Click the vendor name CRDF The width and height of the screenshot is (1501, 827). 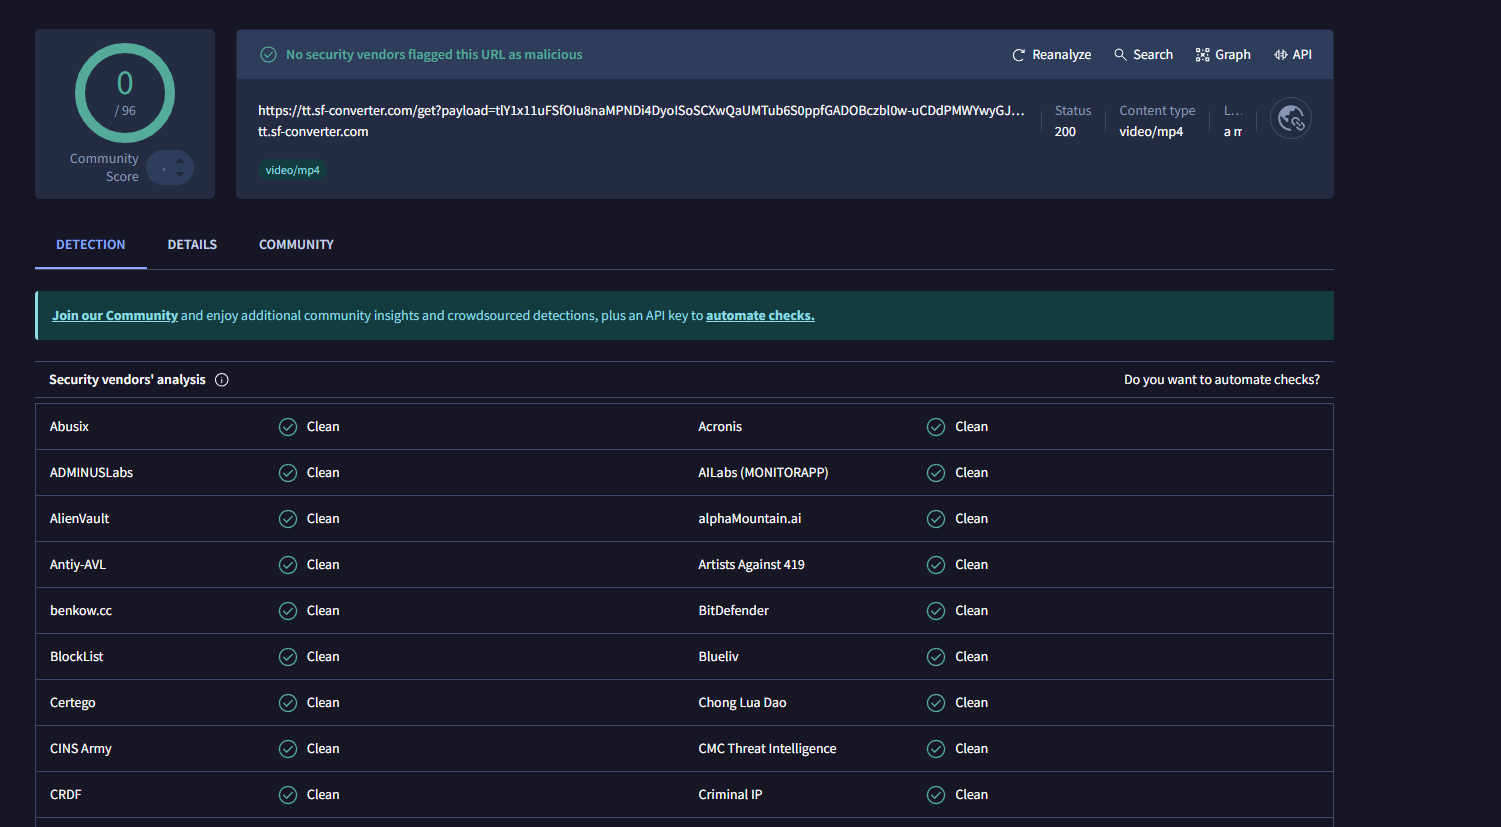(66, 795)
